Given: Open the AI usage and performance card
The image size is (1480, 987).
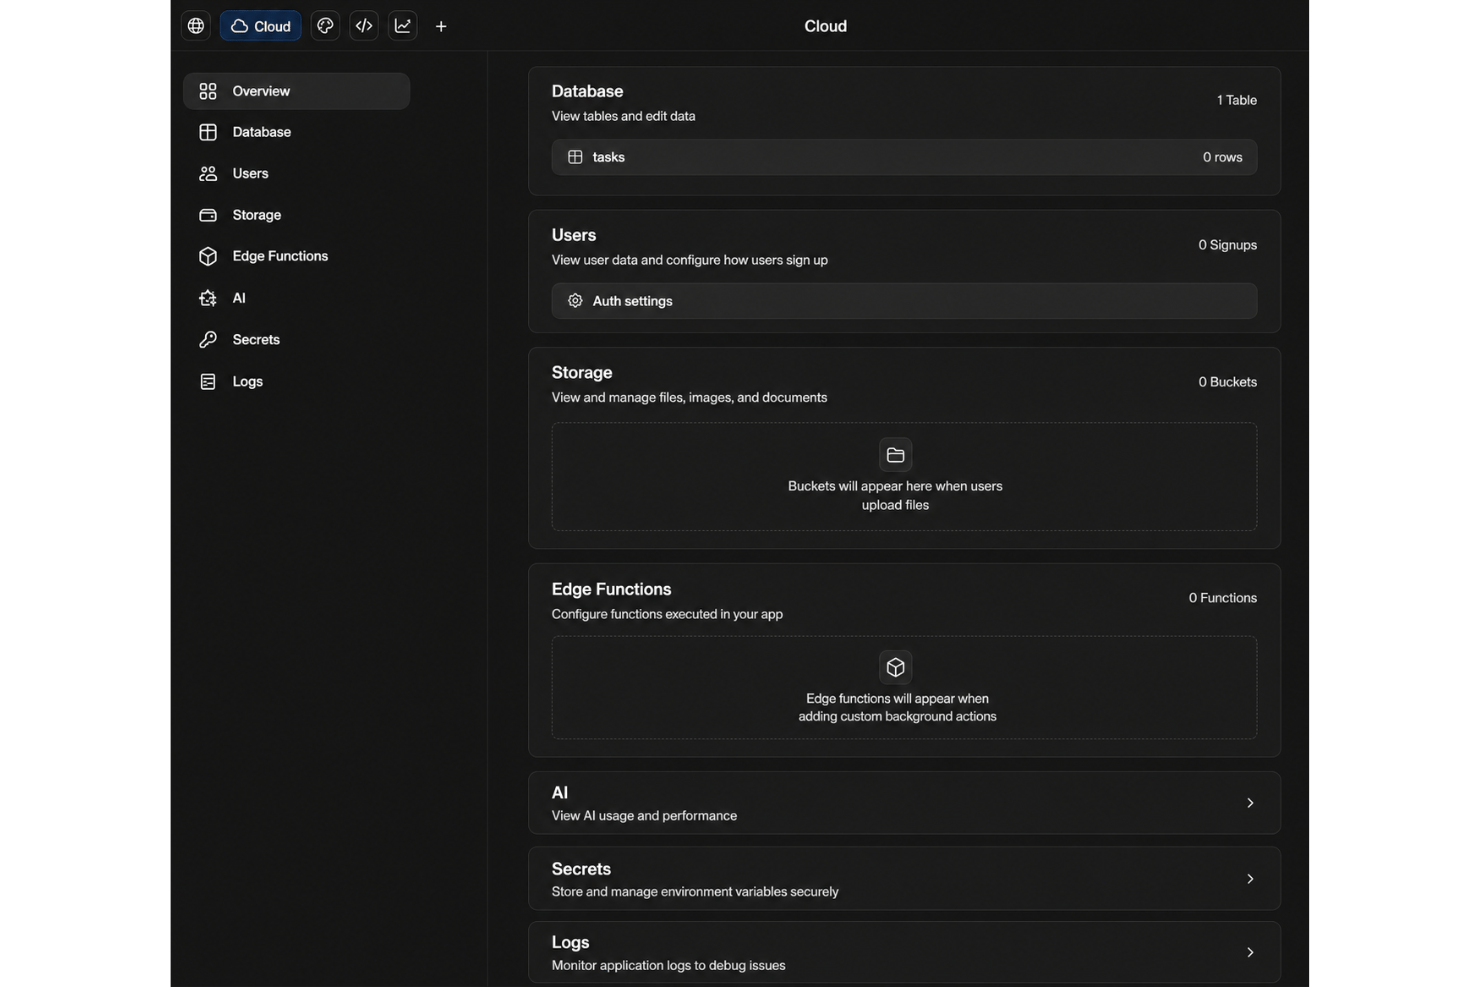Looking at the screenshot, I should pos(904,803).
